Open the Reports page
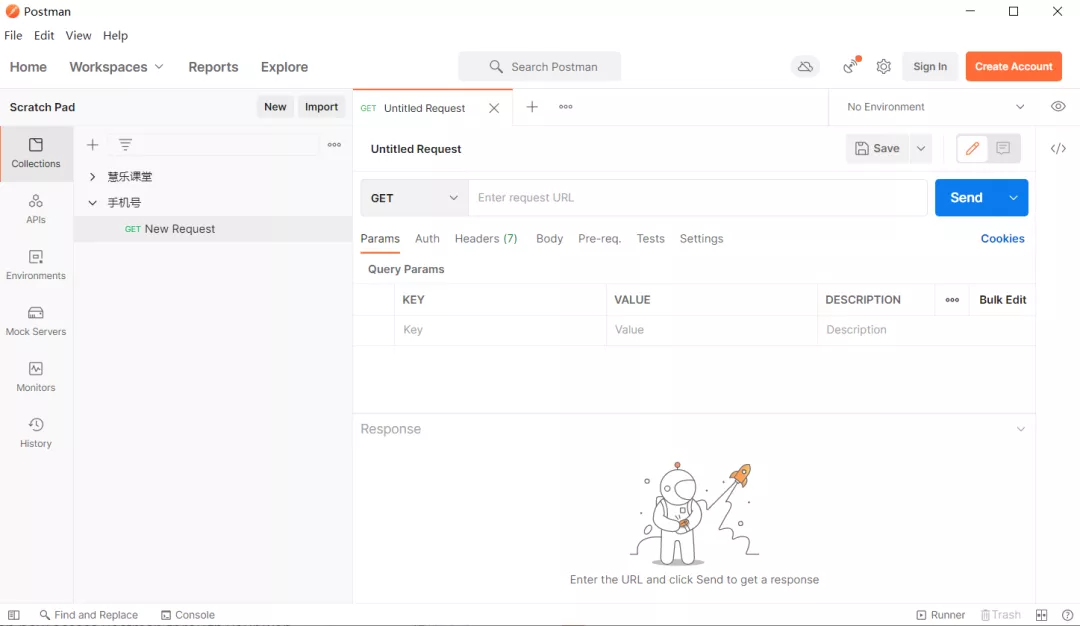The width and height of the screenshot is (1080, 626). point(213,67)
